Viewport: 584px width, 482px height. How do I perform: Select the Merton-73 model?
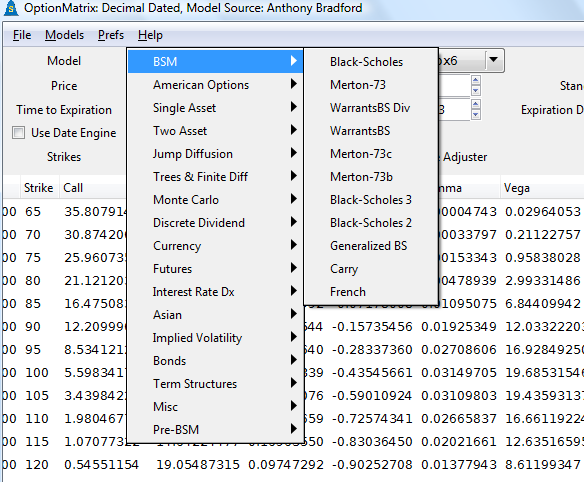(x=371, y=85)
